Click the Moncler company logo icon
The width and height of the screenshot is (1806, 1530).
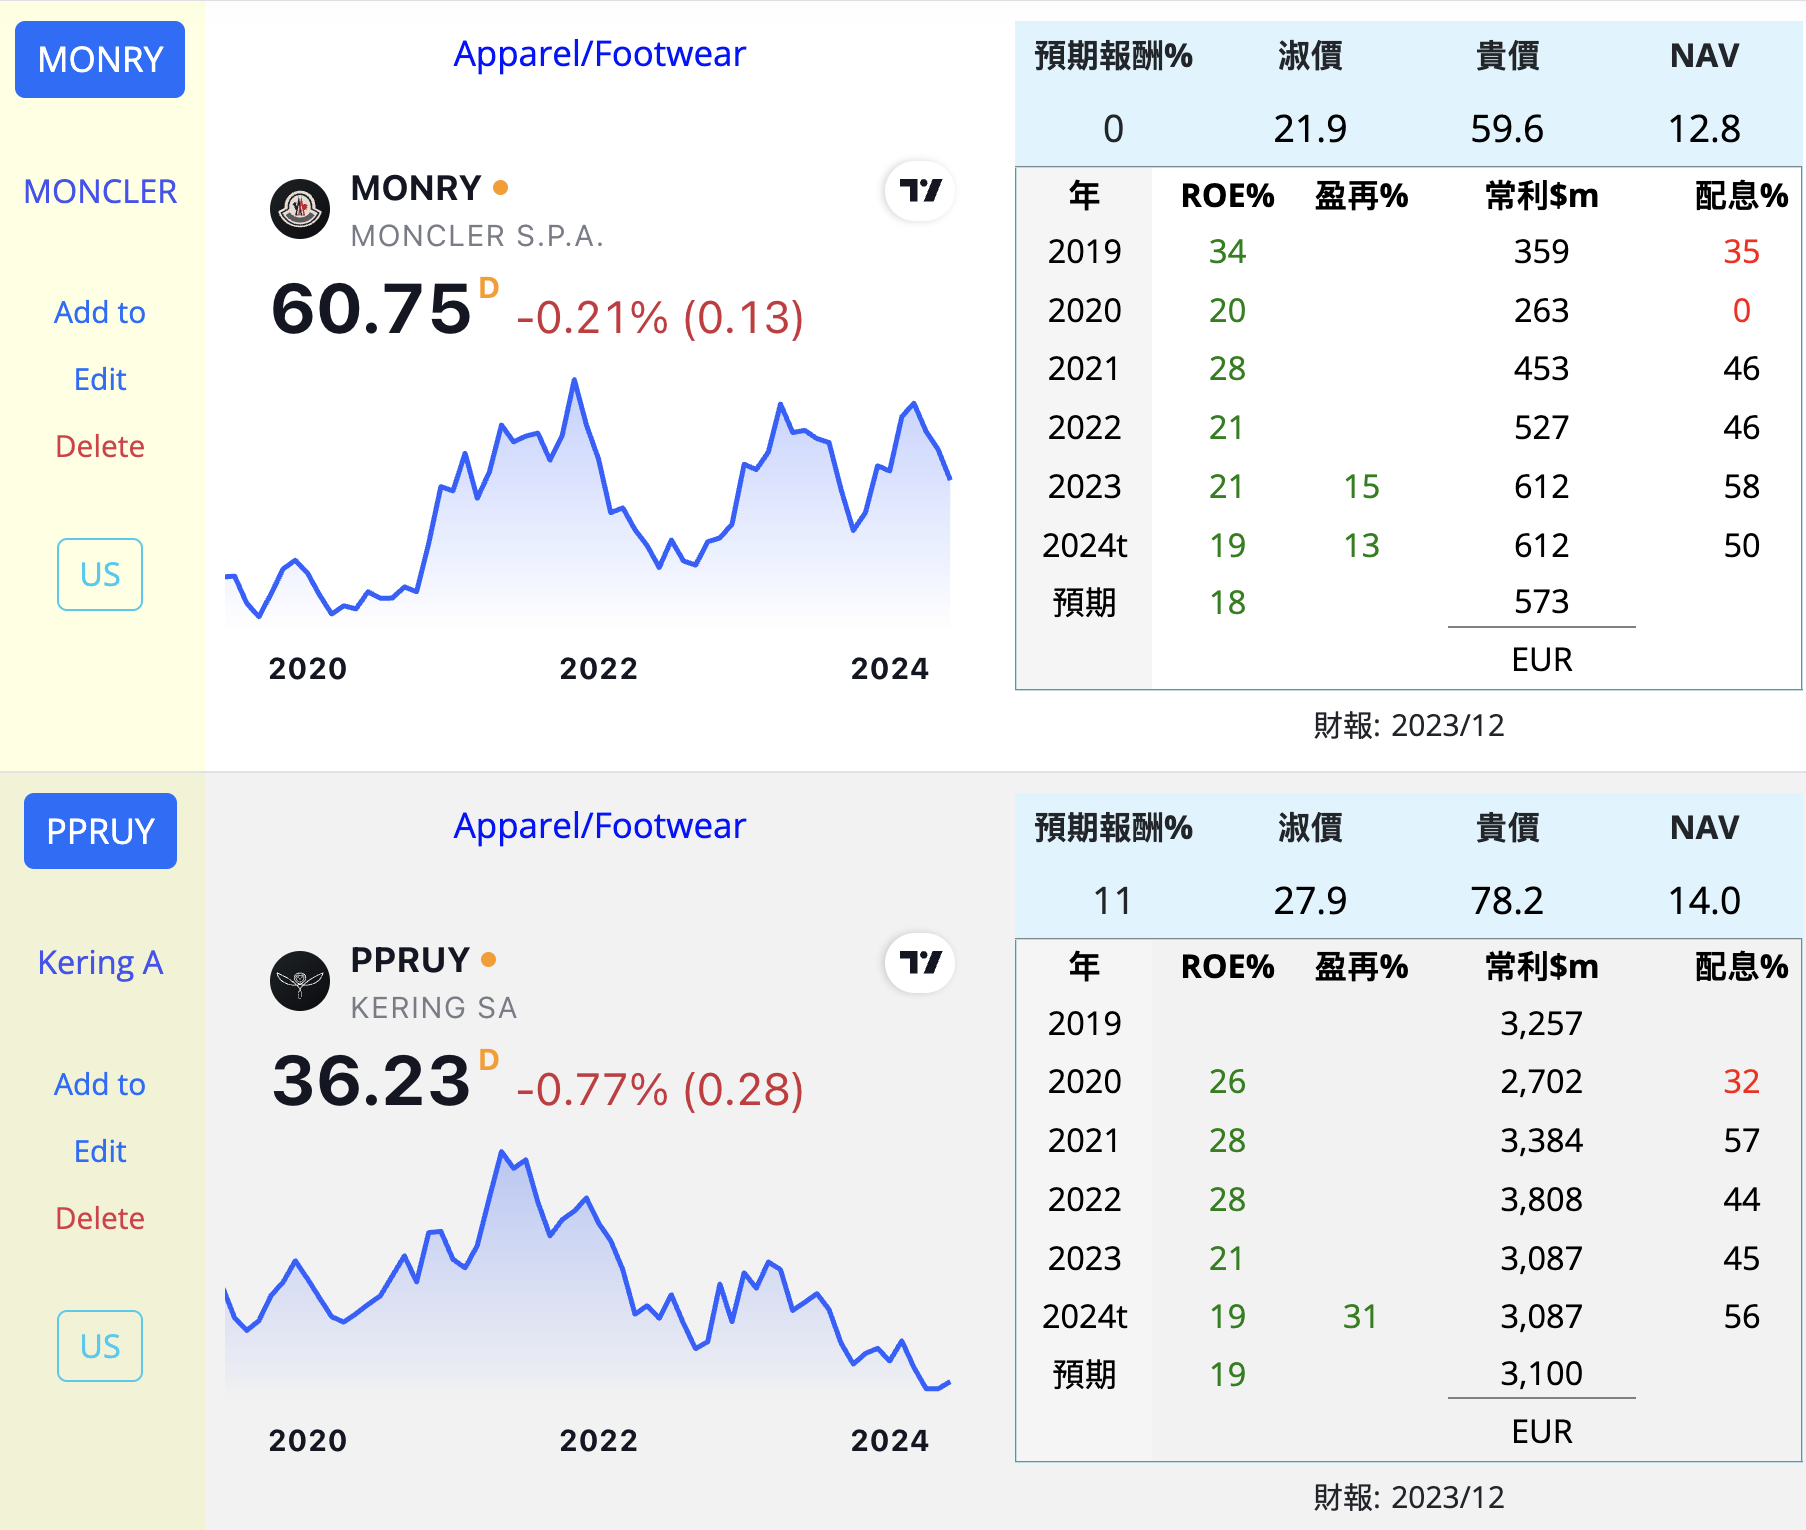tap(300, 209)
